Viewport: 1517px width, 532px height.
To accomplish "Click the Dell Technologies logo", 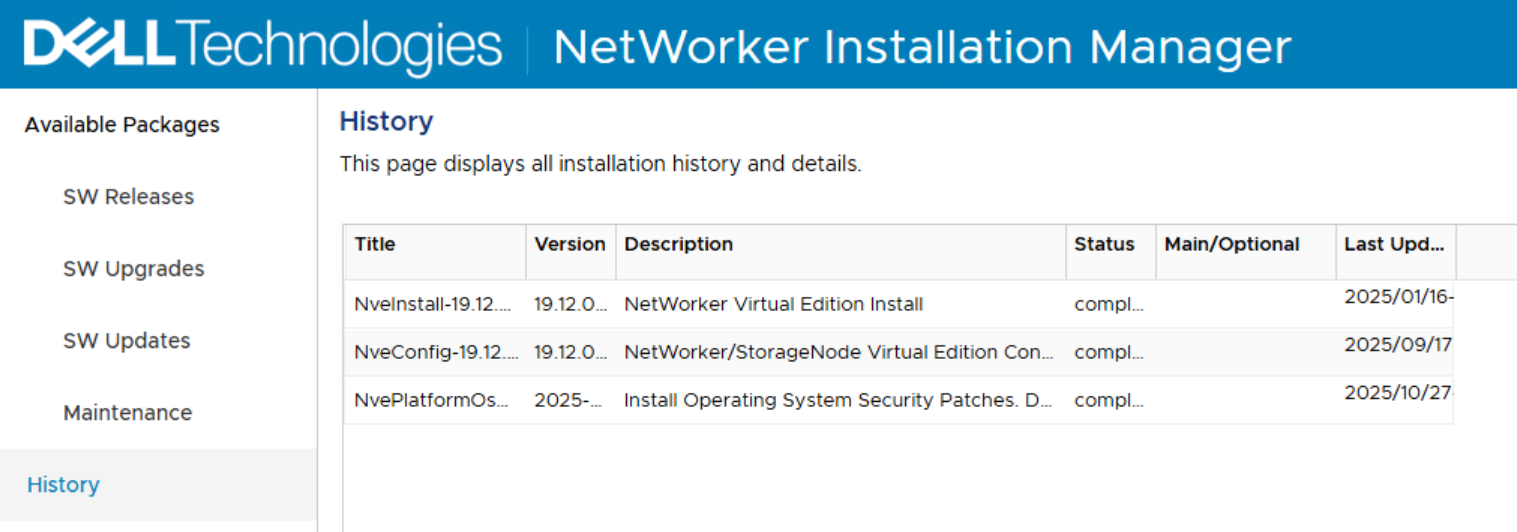I will tap(263, 45).
